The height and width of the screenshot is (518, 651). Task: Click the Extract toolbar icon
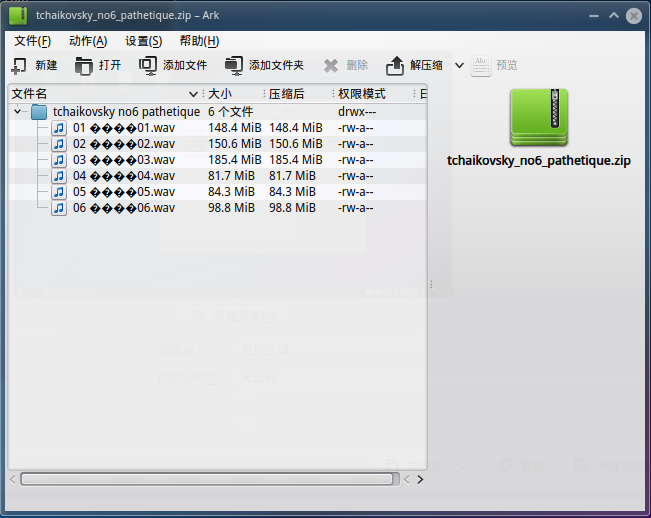tap(394, 66)
